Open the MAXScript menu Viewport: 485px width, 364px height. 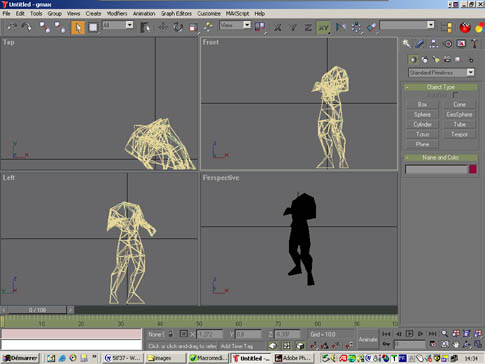(x=237, y=14)
